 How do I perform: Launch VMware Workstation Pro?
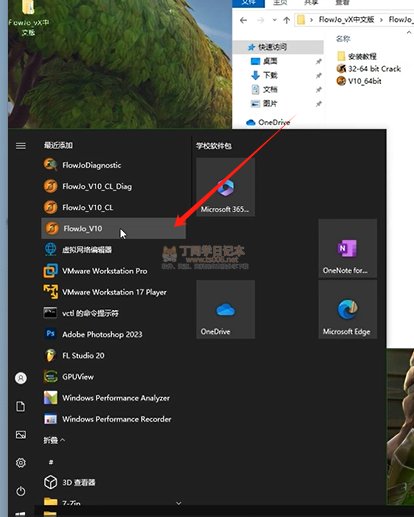click(113, 271)
